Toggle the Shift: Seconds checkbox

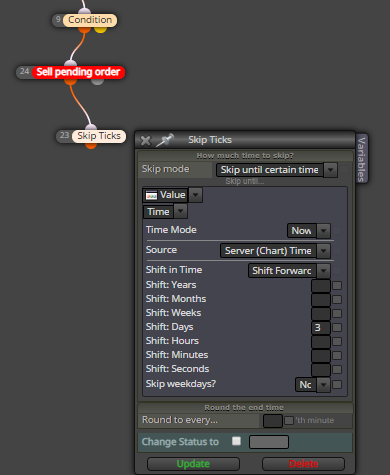pos(337,370)
